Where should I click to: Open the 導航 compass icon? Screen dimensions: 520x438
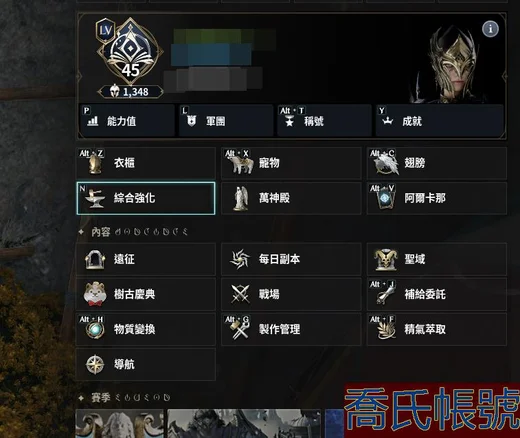click(95, 364)
